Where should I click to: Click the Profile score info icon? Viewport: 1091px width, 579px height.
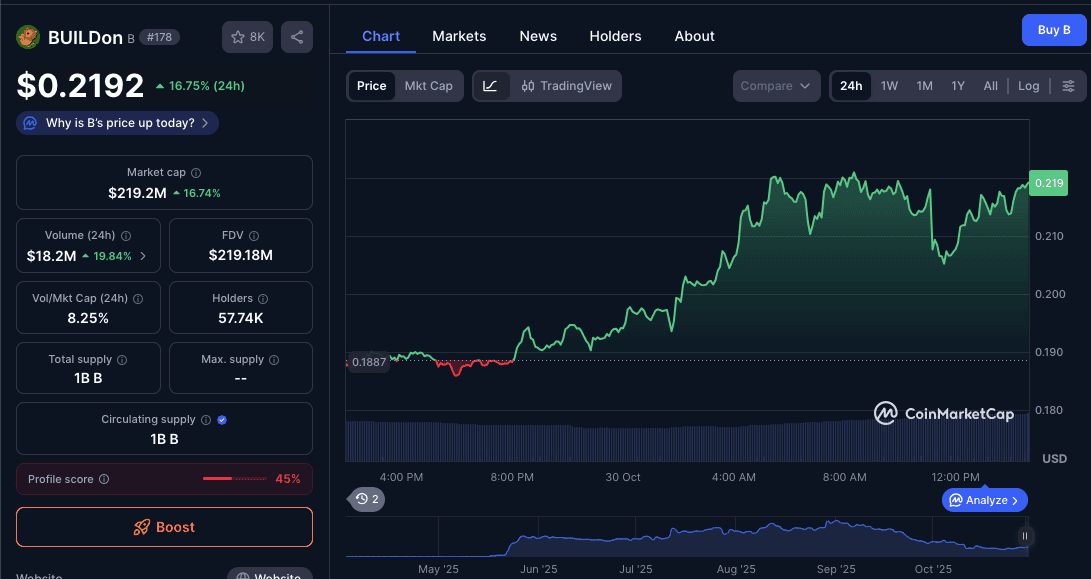pos(104,479)
